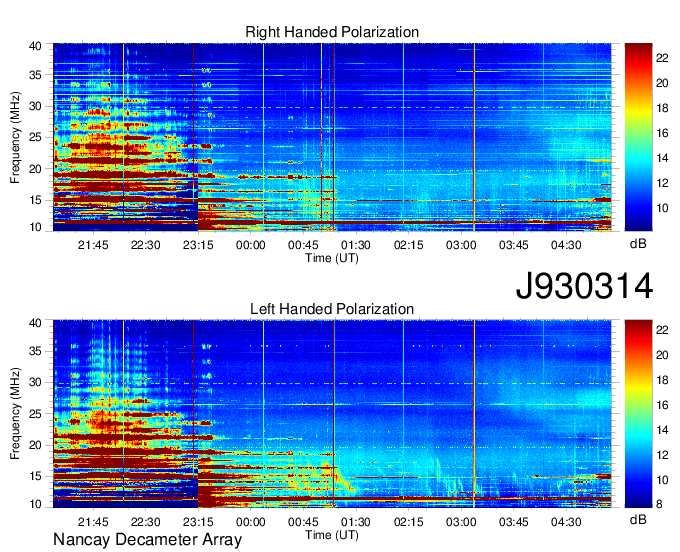Click the "35" frequency tick of upper plot
The height and width of the screenshot is (552, 680).
point(35,75)
